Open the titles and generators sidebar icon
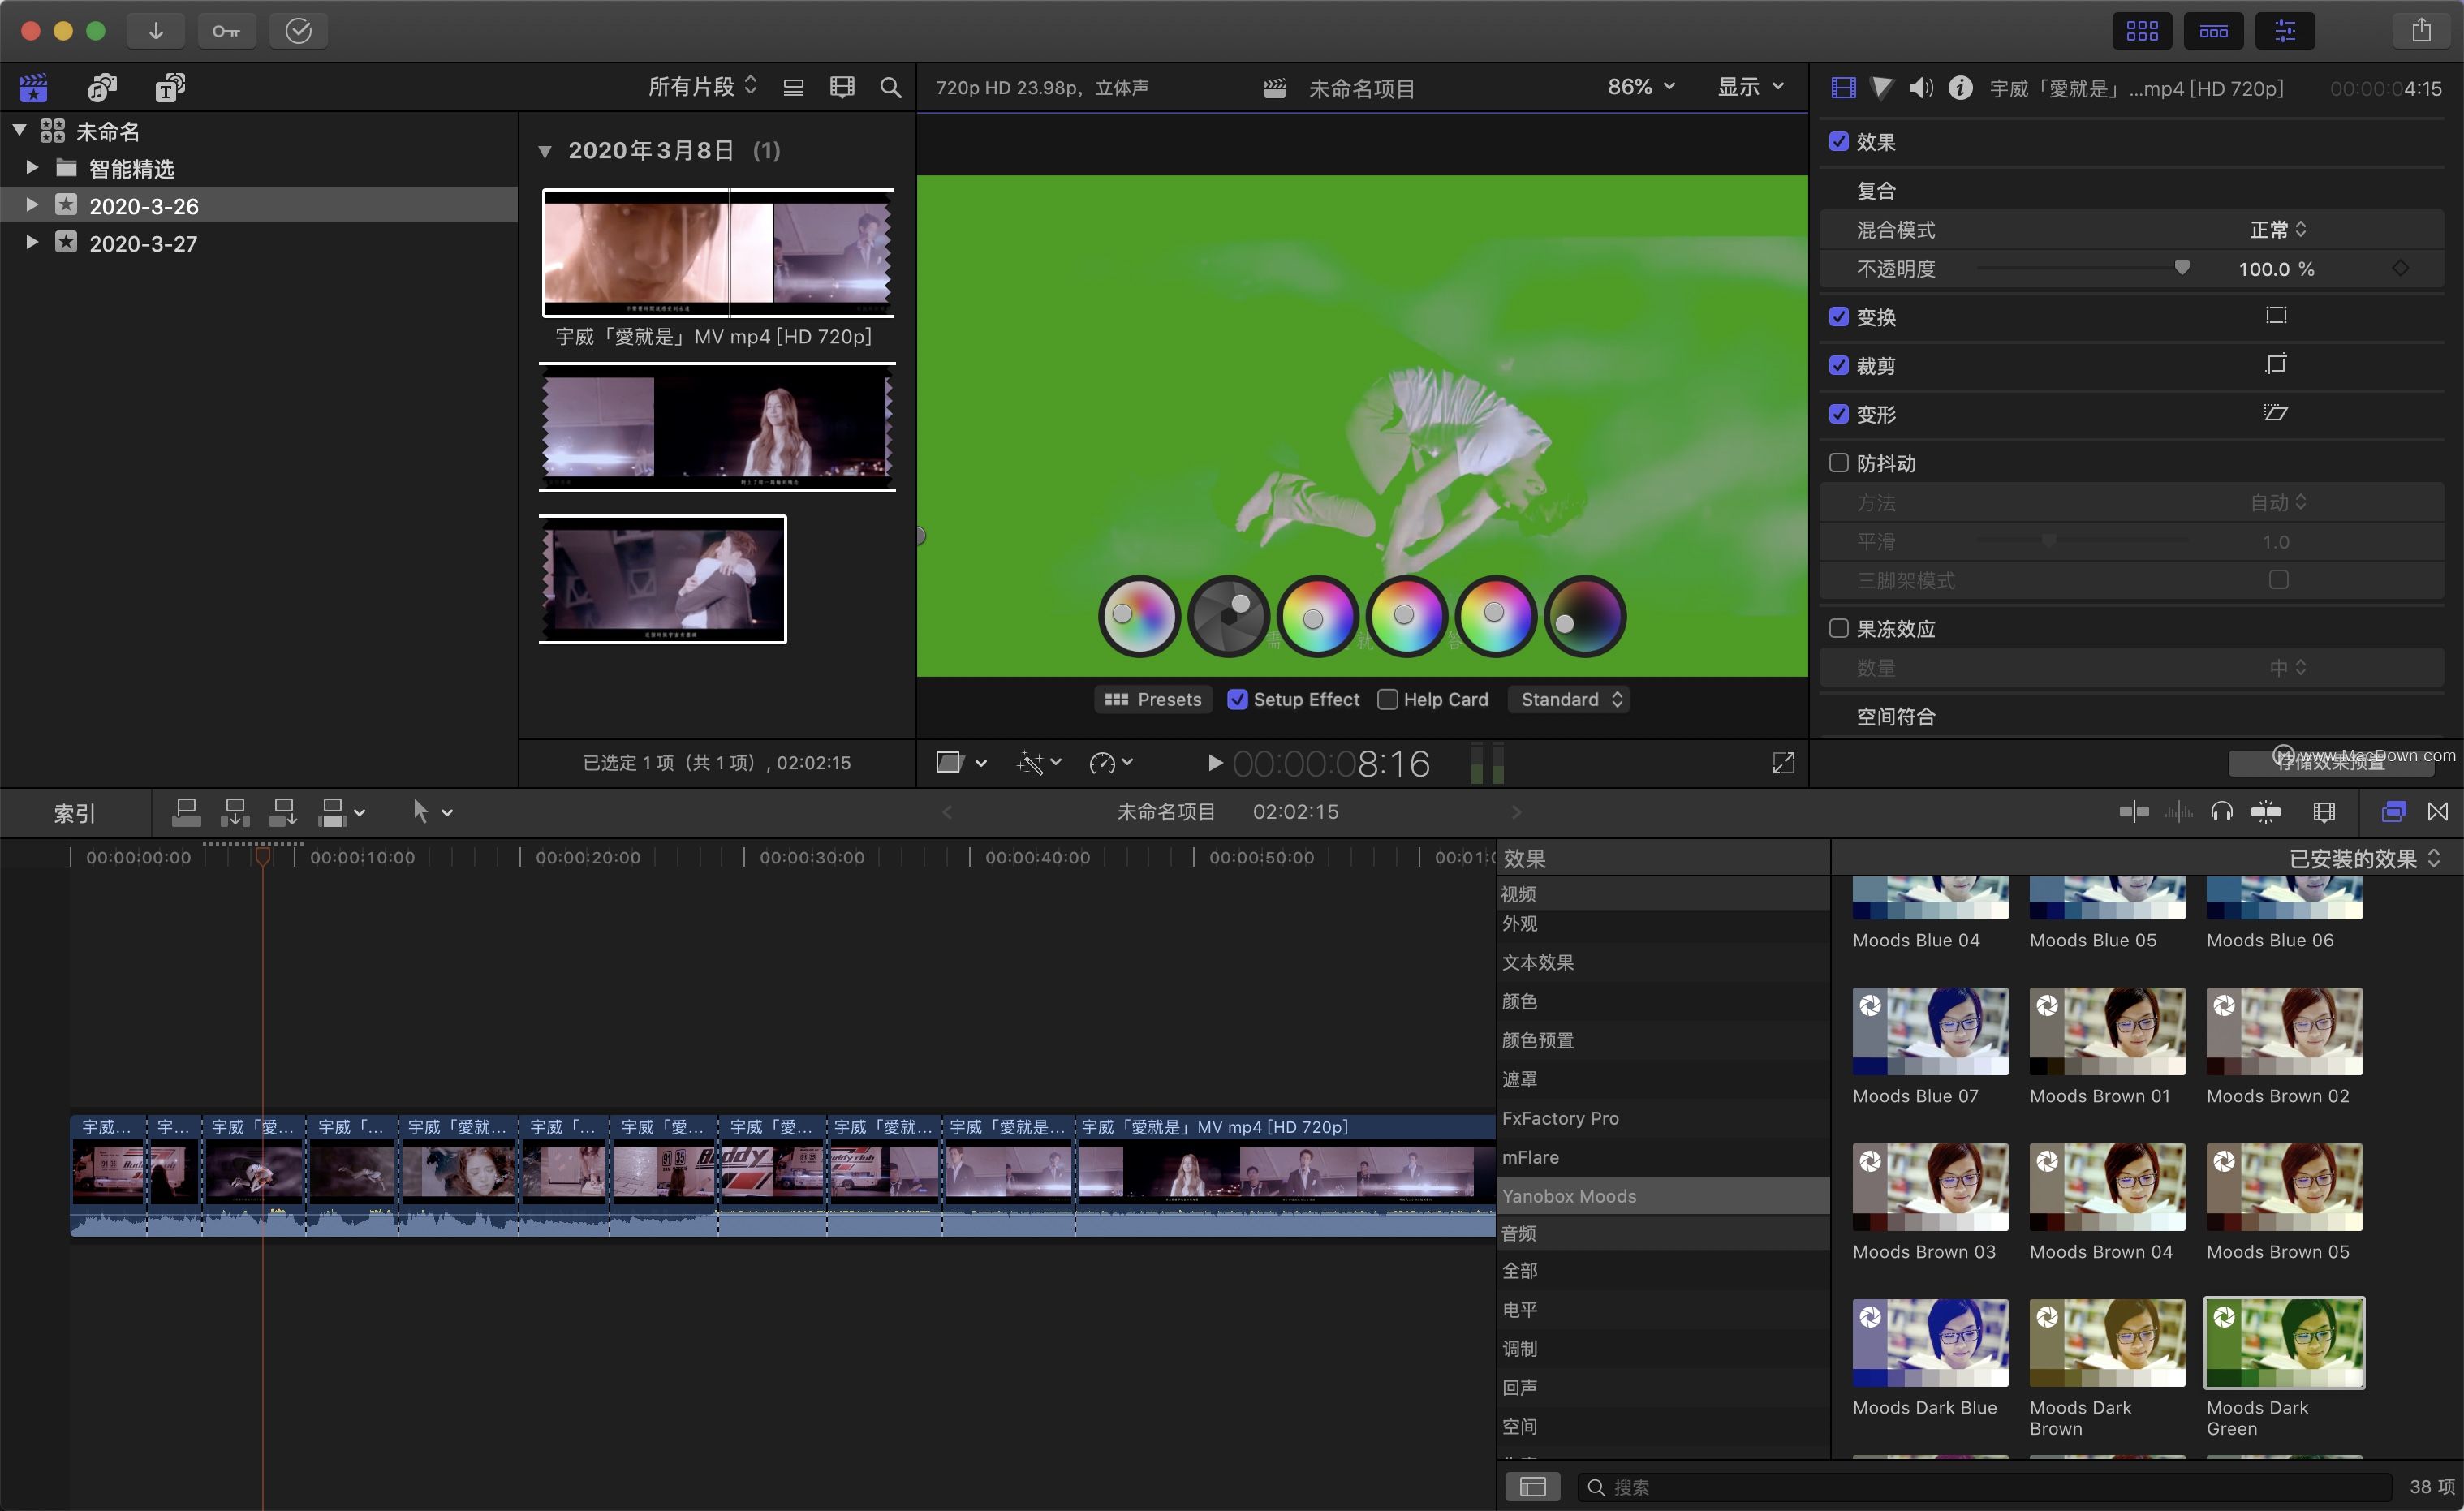Image resolution: width=2464 pixels, height=1511 pixels. coord(170,88)
